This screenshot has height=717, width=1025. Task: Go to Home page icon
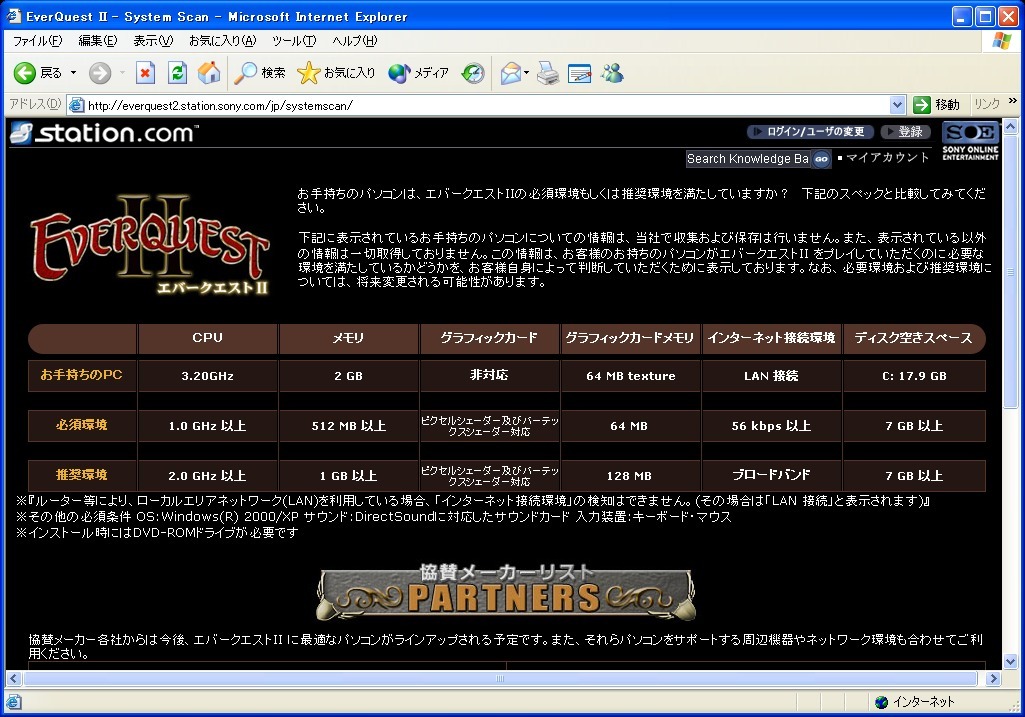(209, 73)
